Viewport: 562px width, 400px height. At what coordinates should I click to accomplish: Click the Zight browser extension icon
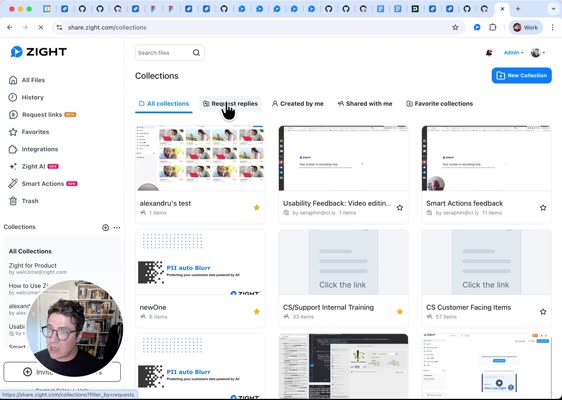[477, 27]
